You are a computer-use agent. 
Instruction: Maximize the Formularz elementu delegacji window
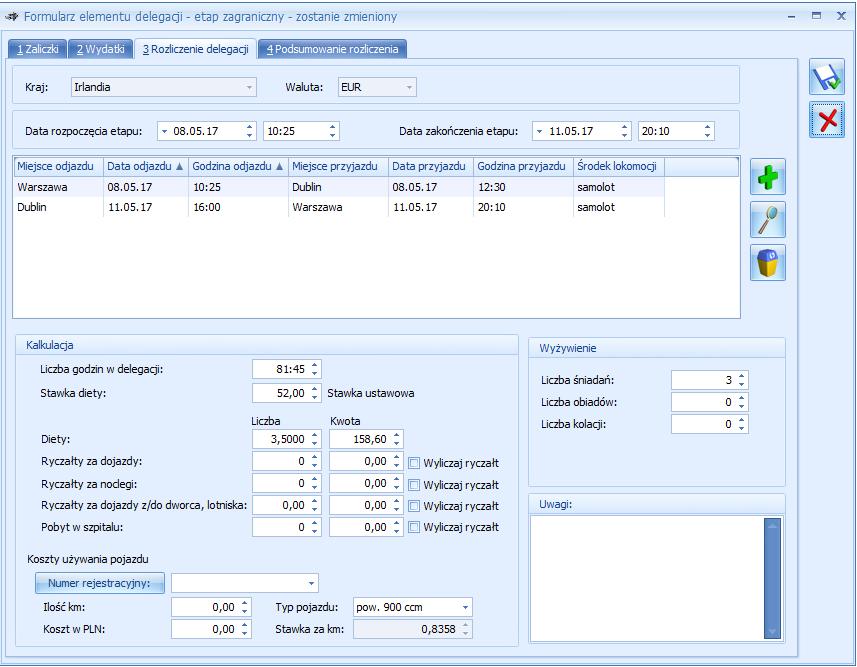(x=817, y=16)
